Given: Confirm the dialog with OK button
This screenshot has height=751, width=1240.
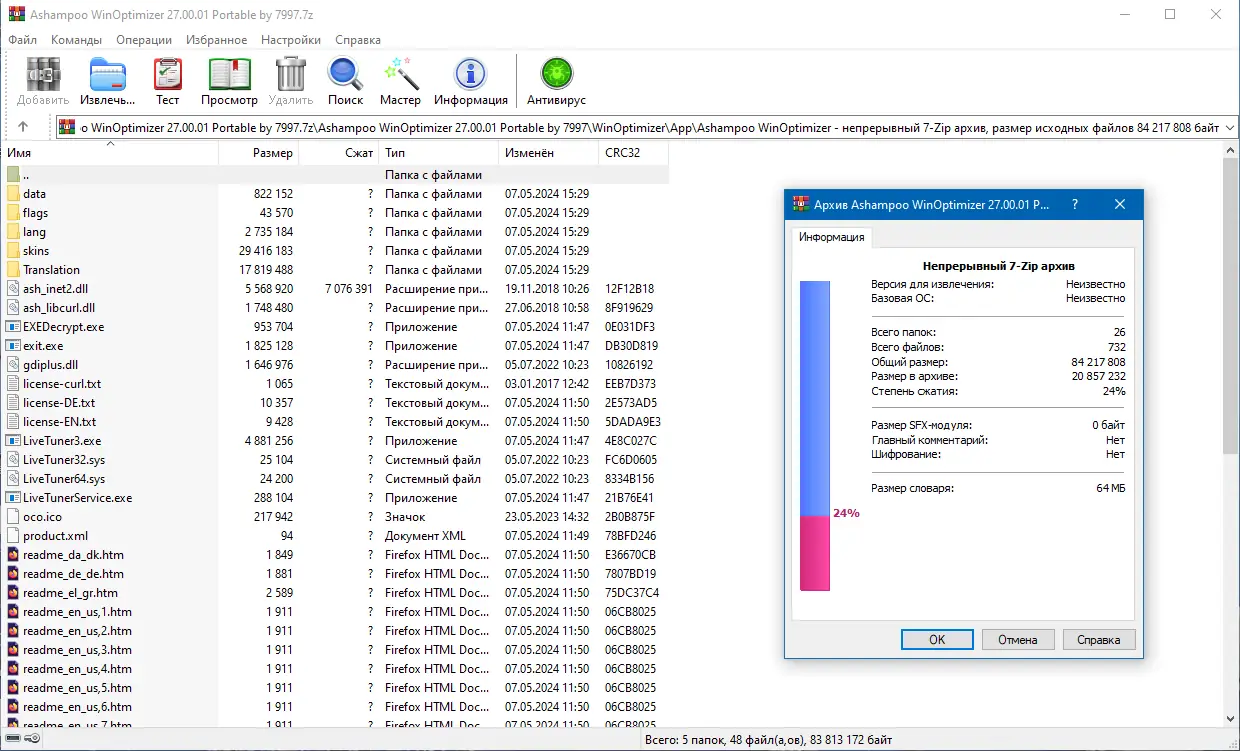Looking at the screenshot, I should [937, 639].
